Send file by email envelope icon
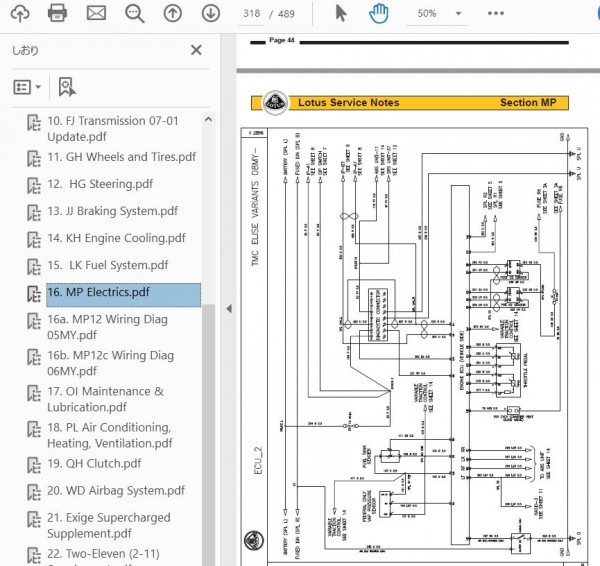The image size is (600, 566). tap(96, 14)
